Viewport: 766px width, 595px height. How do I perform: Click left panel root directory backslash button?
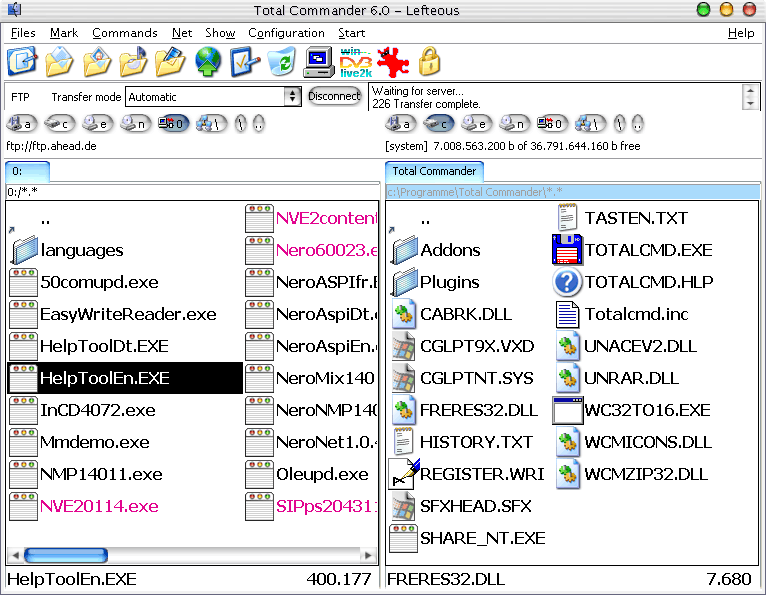coord(240,124)
